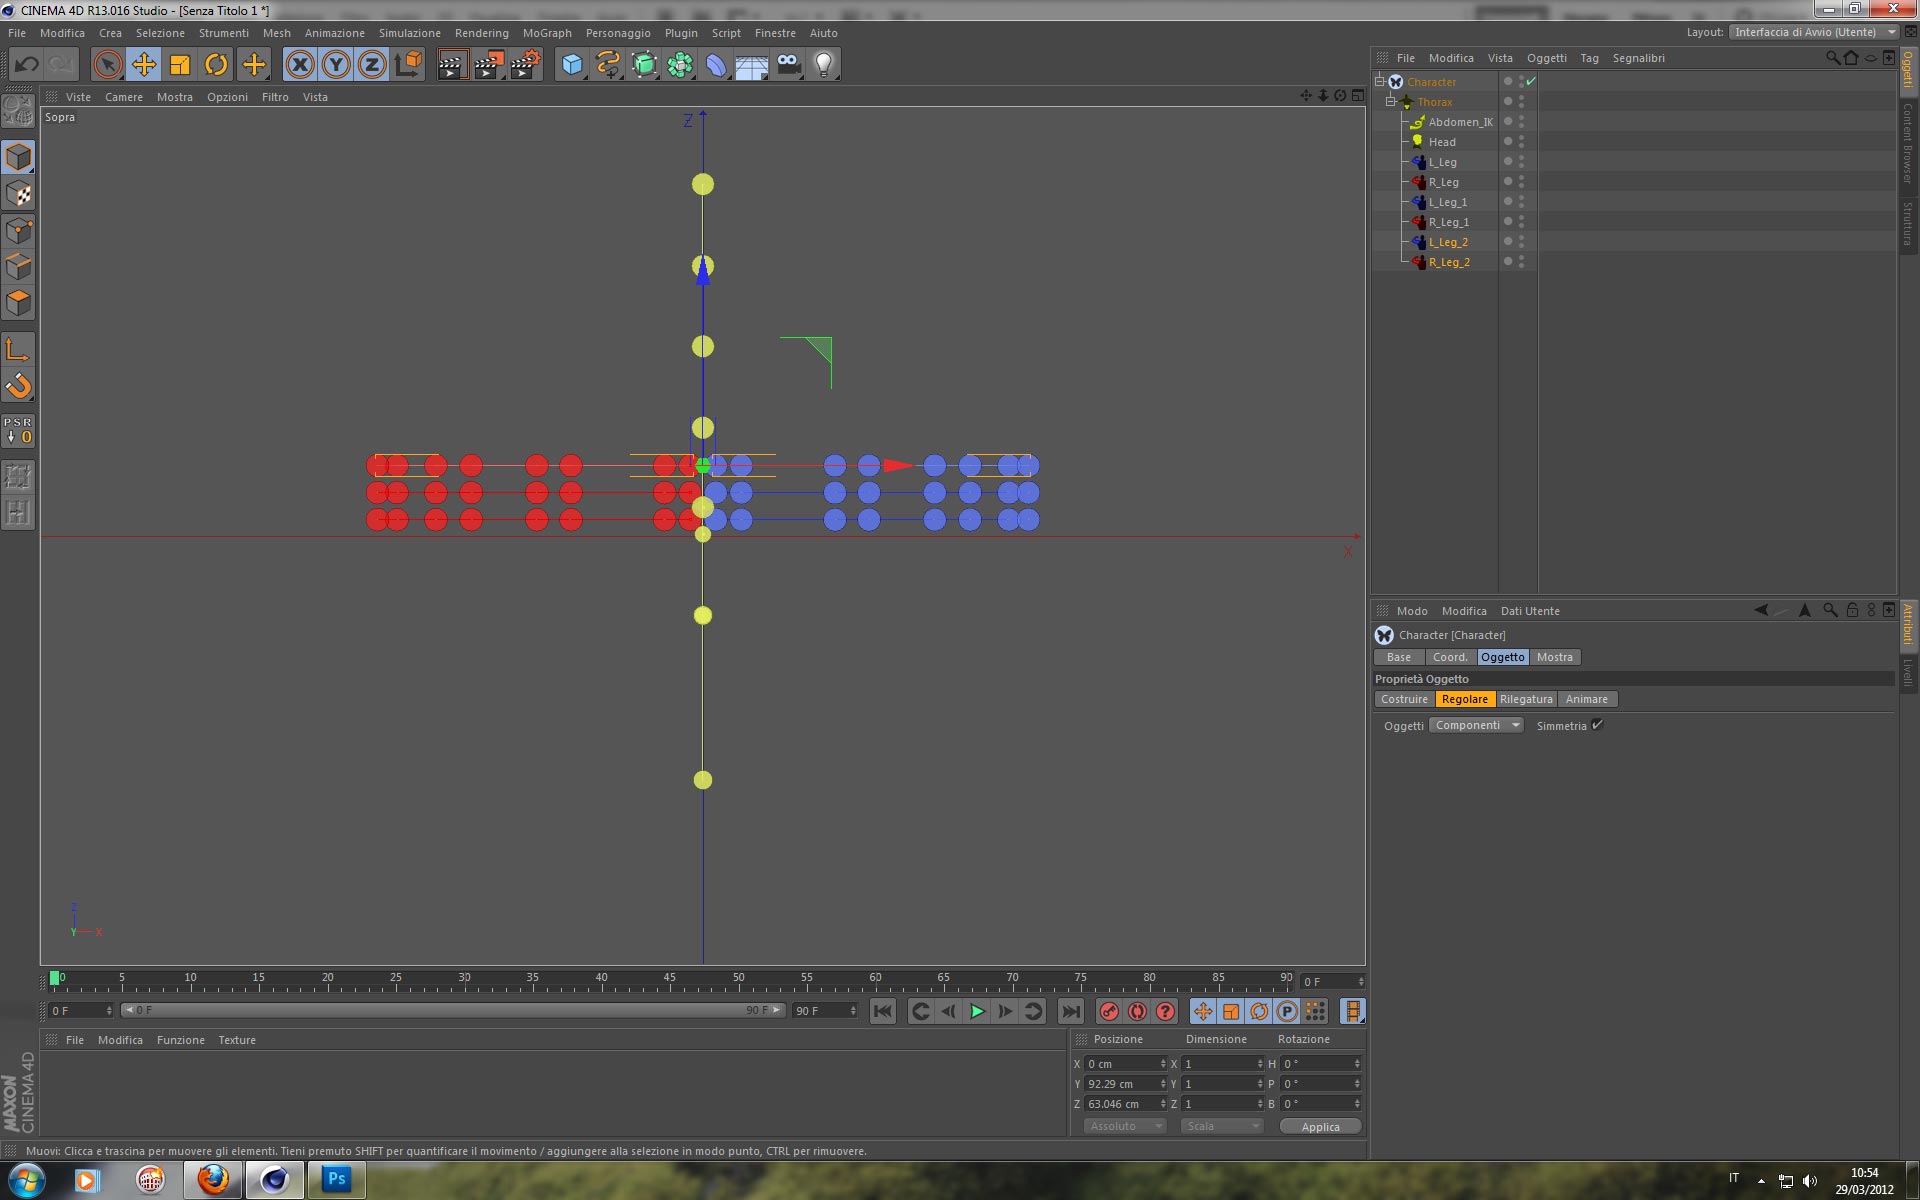The image size is (1920, 1200).
Task: Click the Undo arrow icon
Action: (27, 65)
